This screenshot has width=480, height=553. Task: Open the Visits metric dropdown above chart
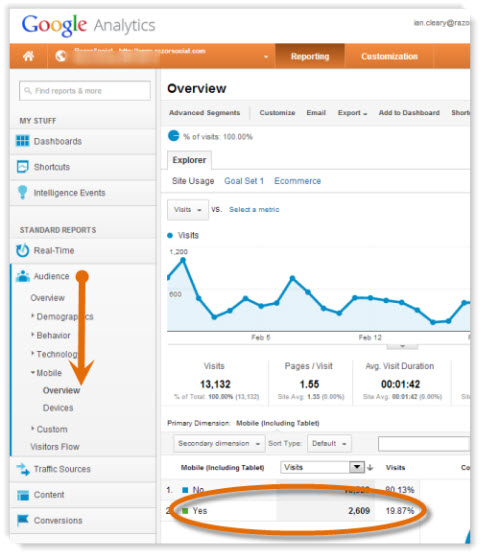[x=188, y=210]
